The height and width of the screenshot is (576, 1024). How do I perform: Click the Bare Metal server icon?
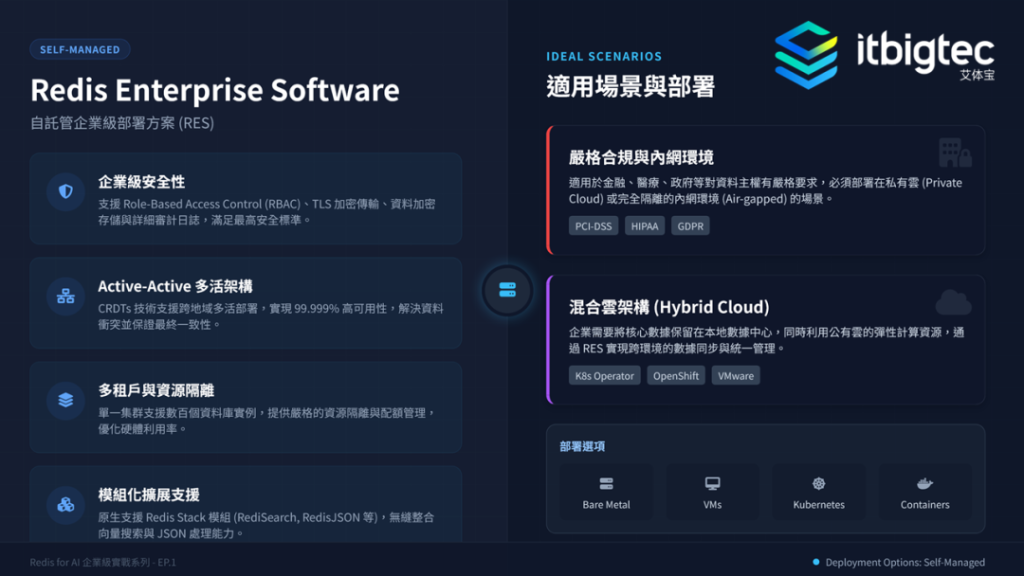point(606,484)
